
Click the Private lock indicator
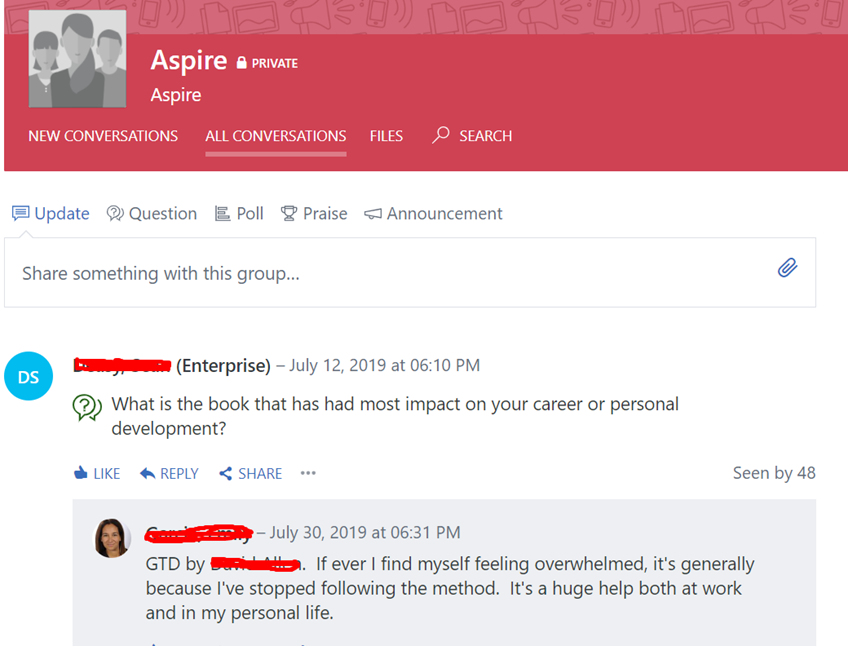point(240,62)
